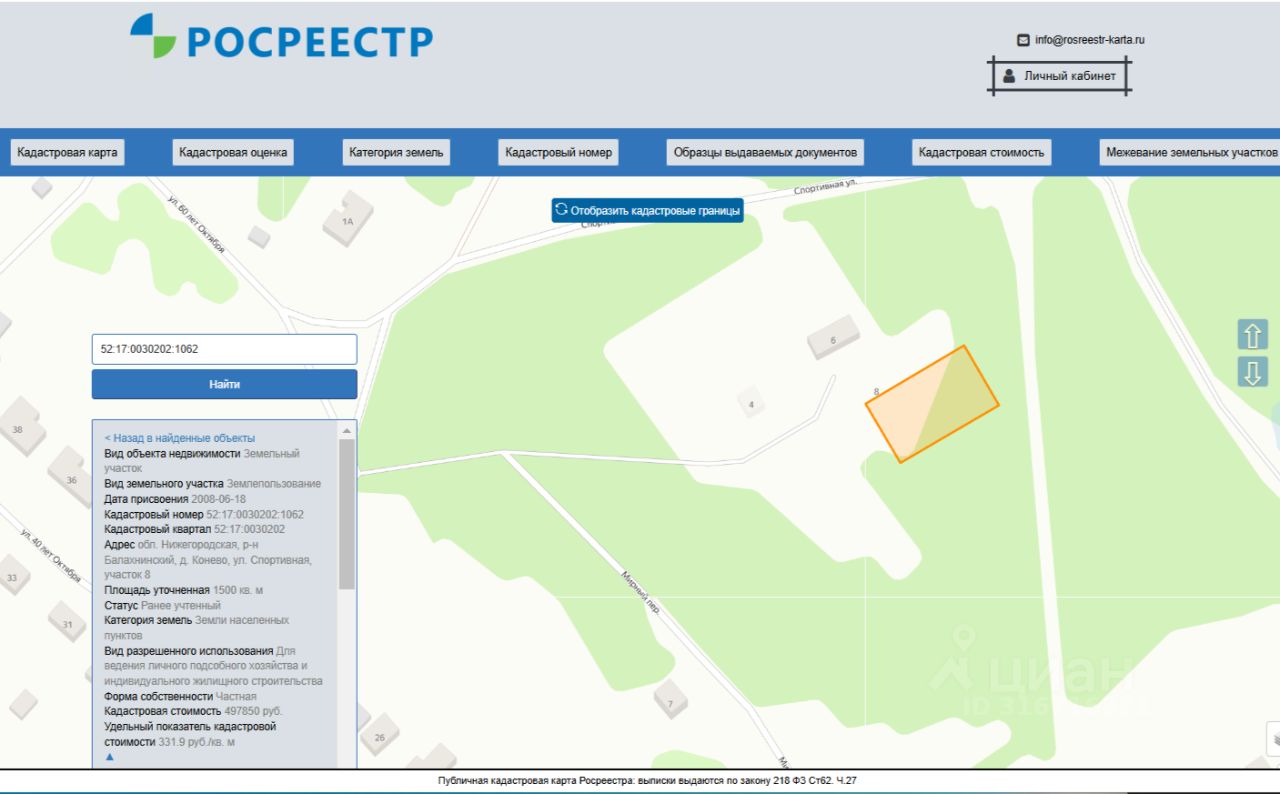Click building number 33 on map
The image size is (1280, 794).
[x=12, y=575]
